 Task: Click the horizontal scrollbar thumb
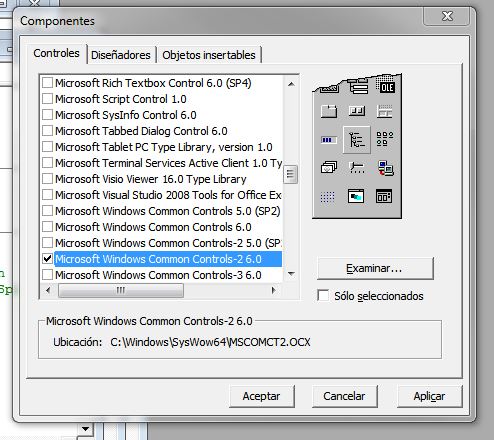pos(121,290)
